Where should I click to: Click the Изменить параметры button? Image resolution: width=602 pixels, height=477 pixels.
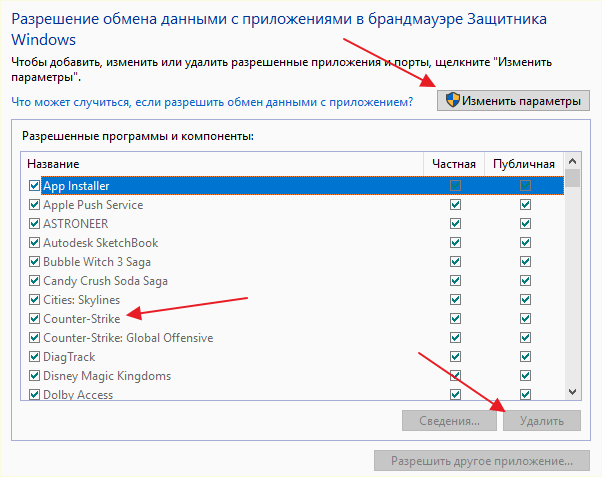513,101
